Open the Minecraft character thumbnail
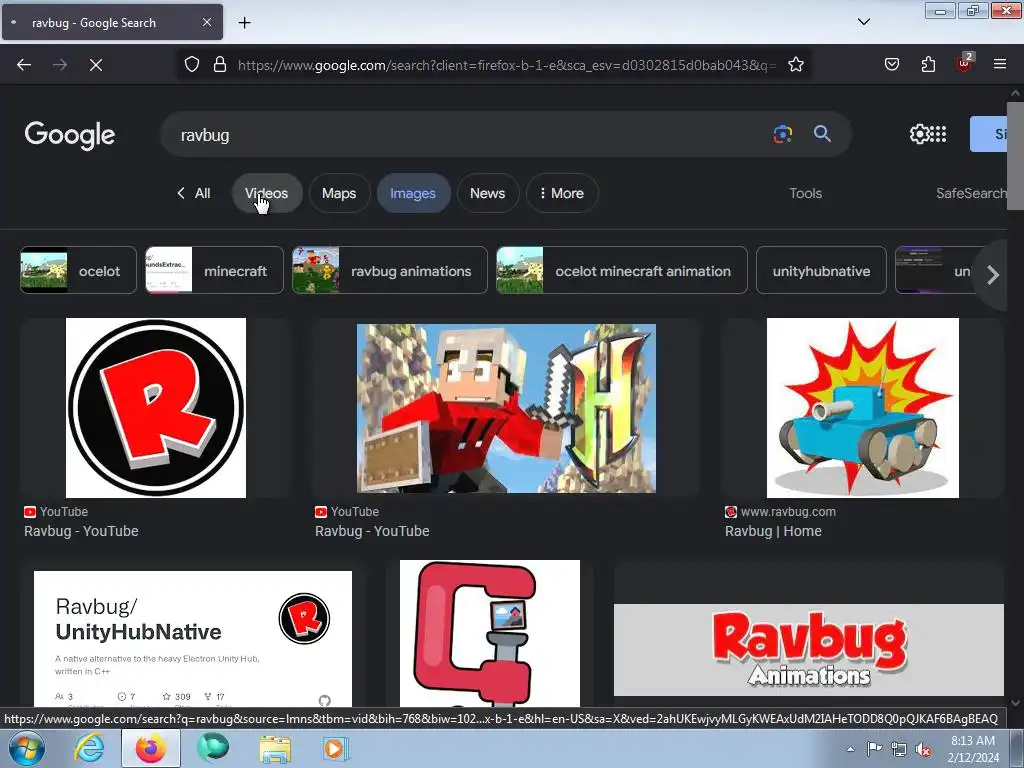 [x=506, y=408]
